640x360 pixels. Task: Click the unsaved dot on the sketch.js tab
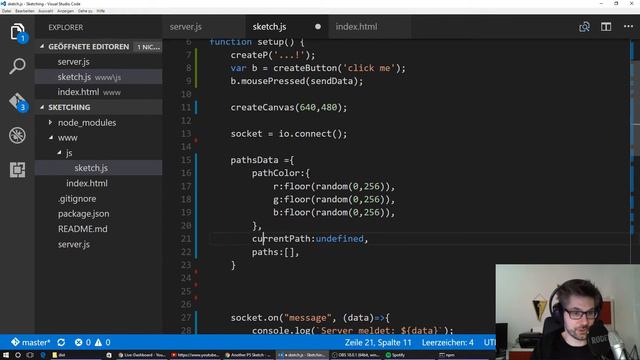(318, 27)
